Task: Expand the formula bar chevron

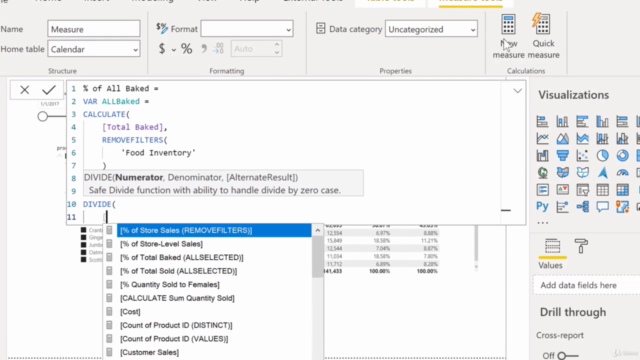Action: tap(518, 91)
